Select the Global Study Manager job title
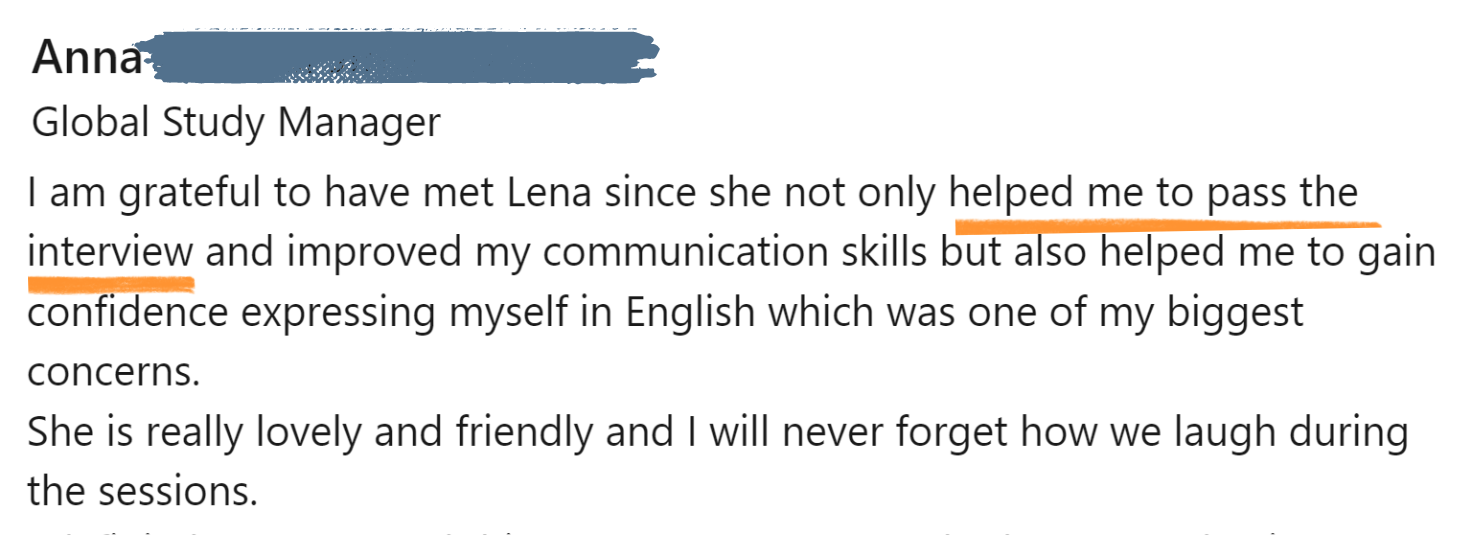This screenshot has height=548, width=1458. click(x=236, y=123)
